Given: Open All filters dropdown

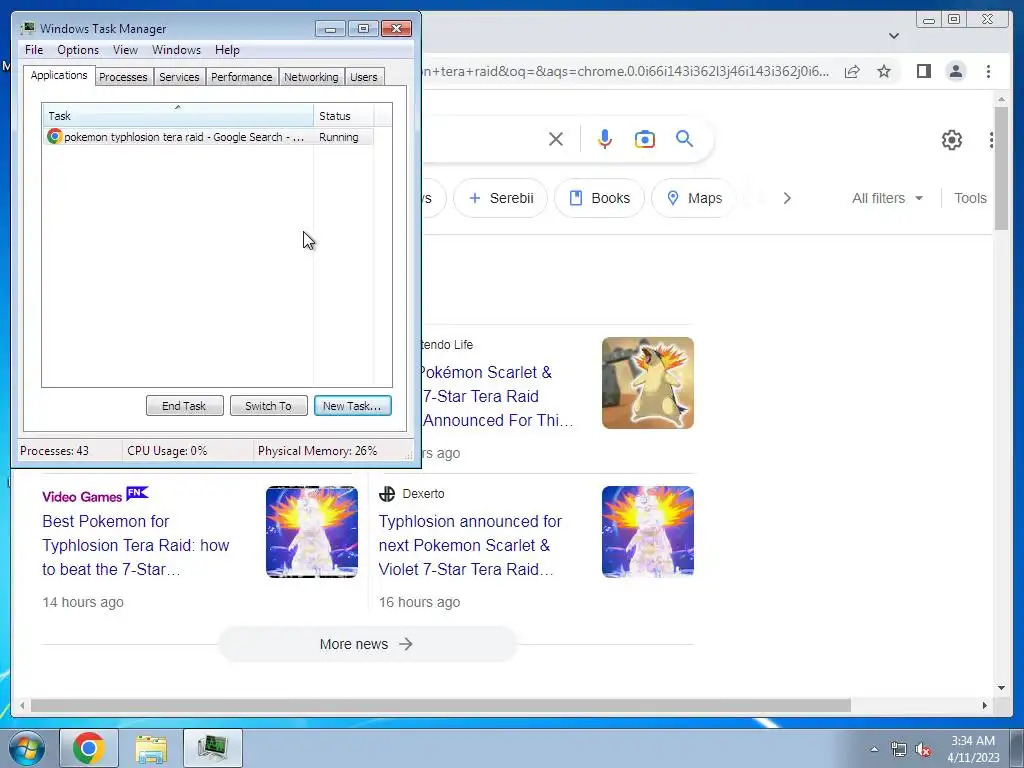Looking at the screenshot, I should coord(888,198).
